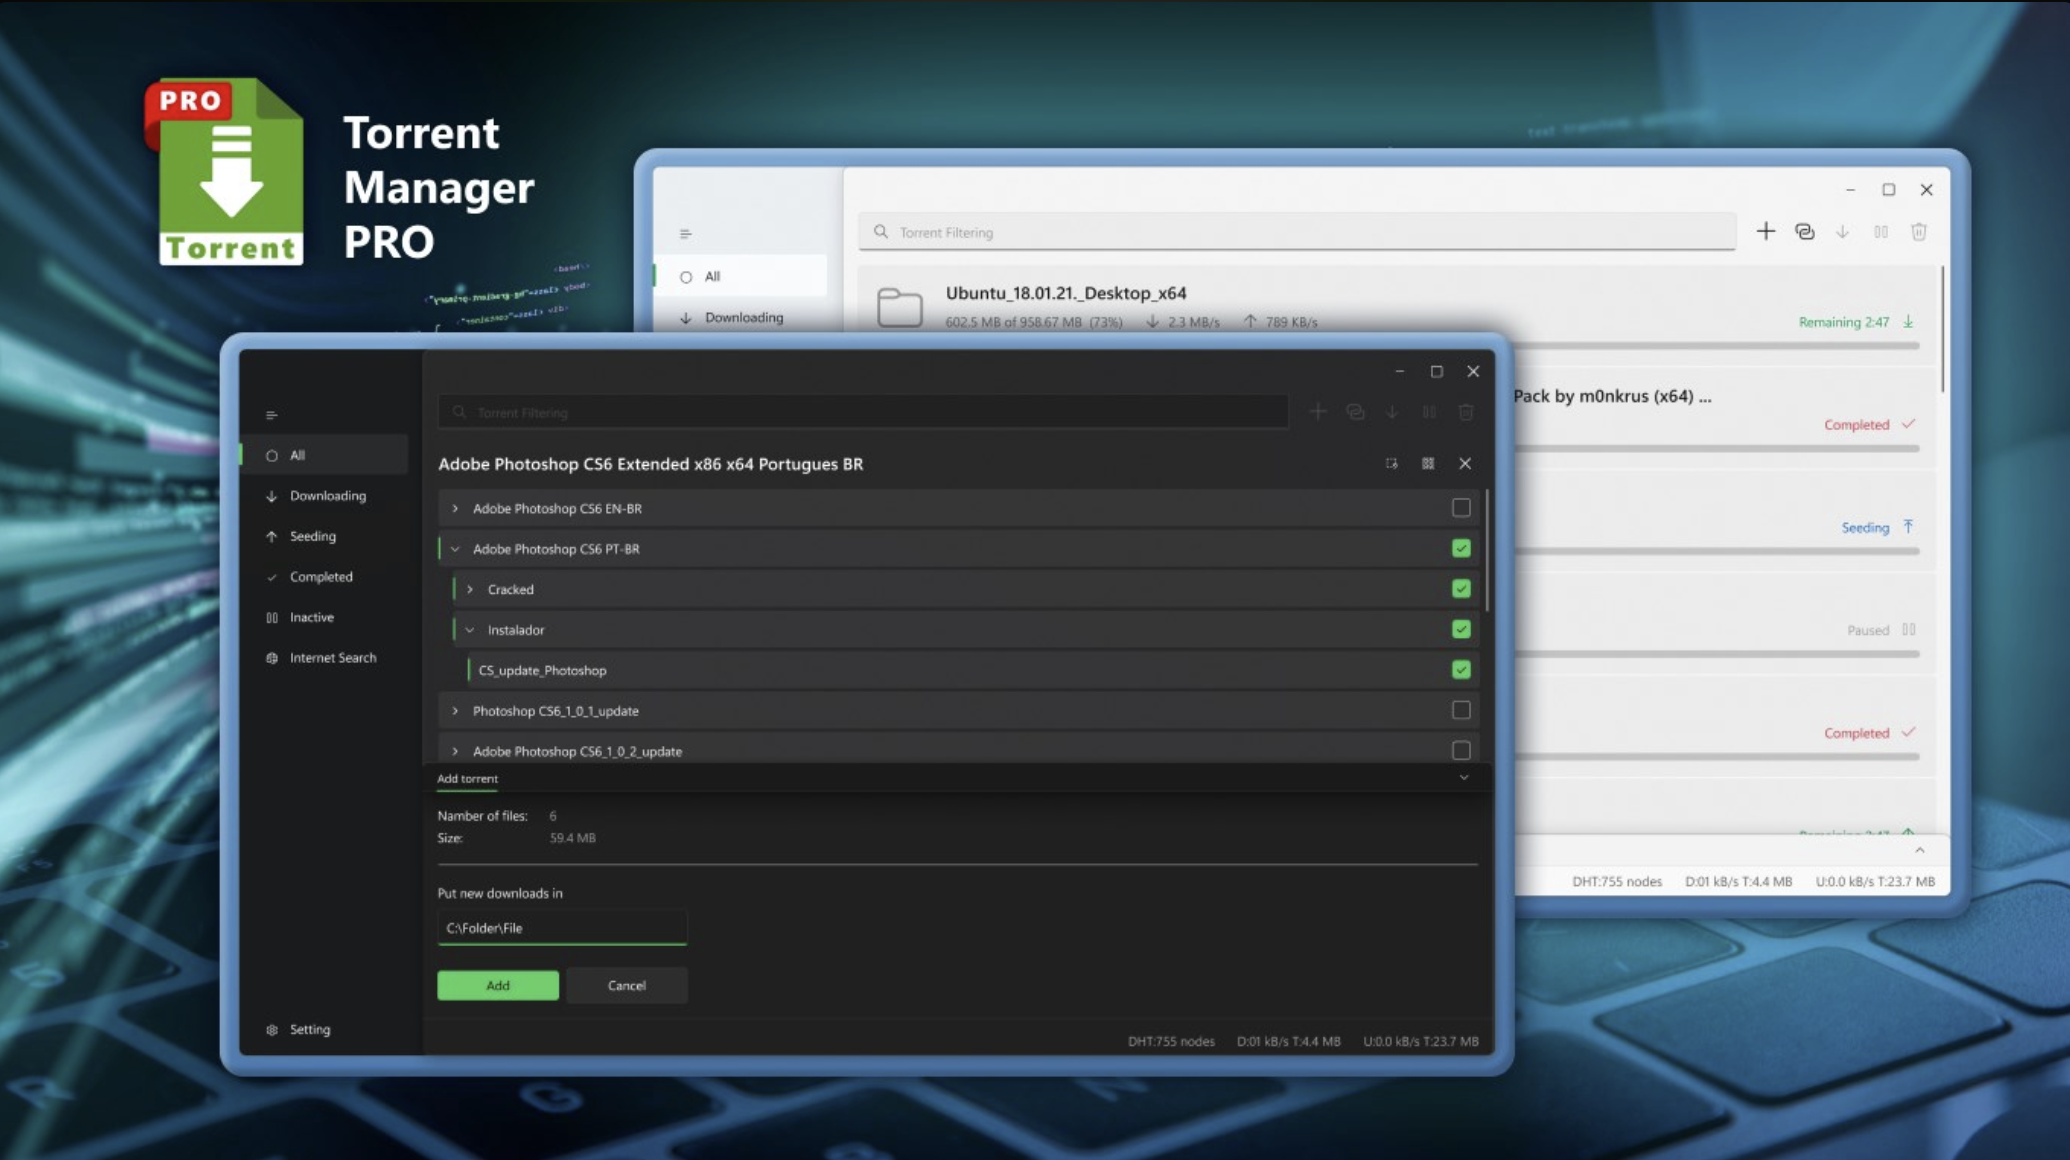Click the Torrent Manager PRO logo

point(225,171)
